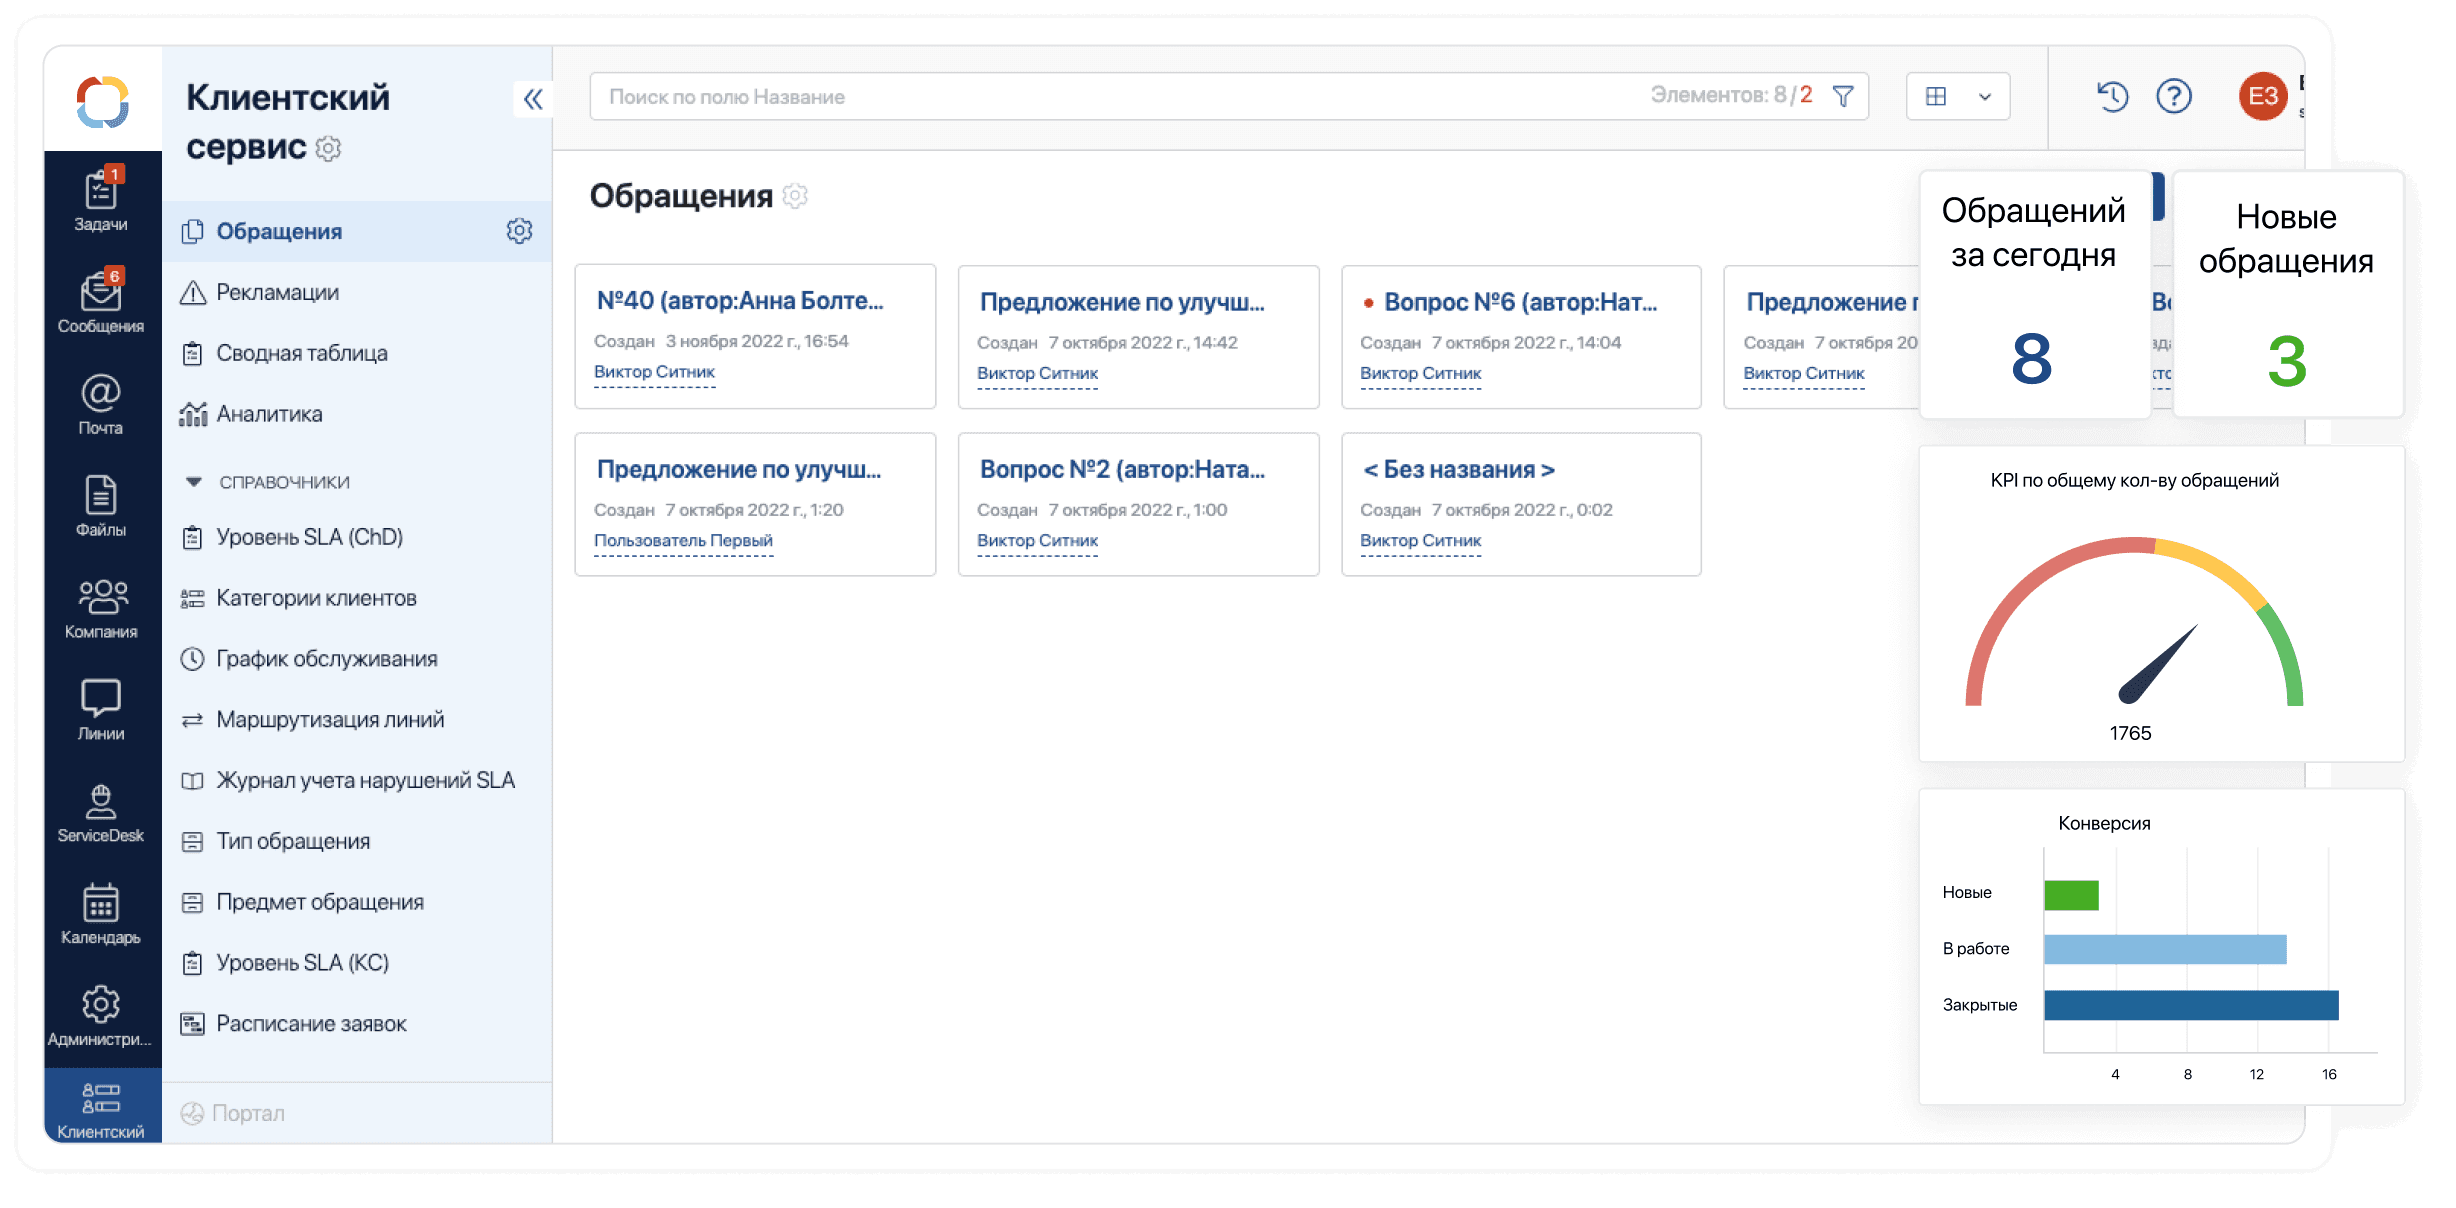This screenshot has width=2456, height=1208.
Task: Open the ЕЗ user avatar
Action: click(x=2263, y=96)
